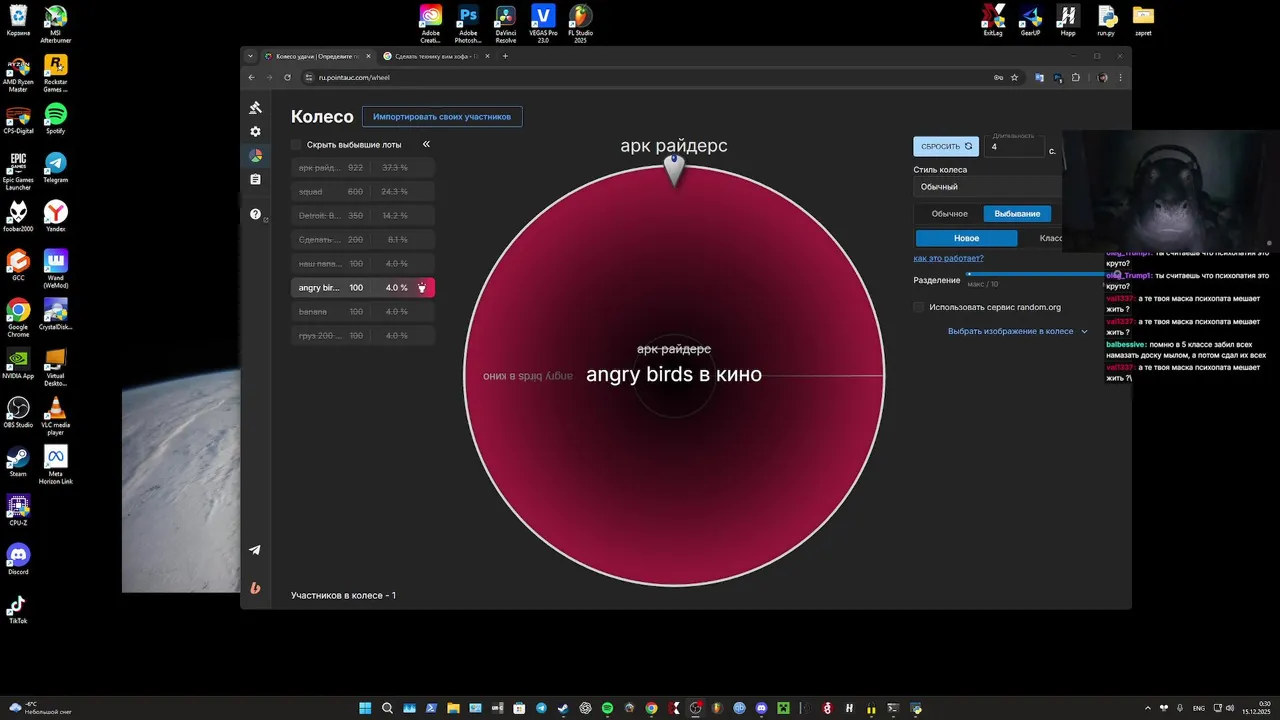This screenshot has height=720, width=1280.
Task: Open Epic Games Launcher desktop icon
Action: (x=18, y=171)
